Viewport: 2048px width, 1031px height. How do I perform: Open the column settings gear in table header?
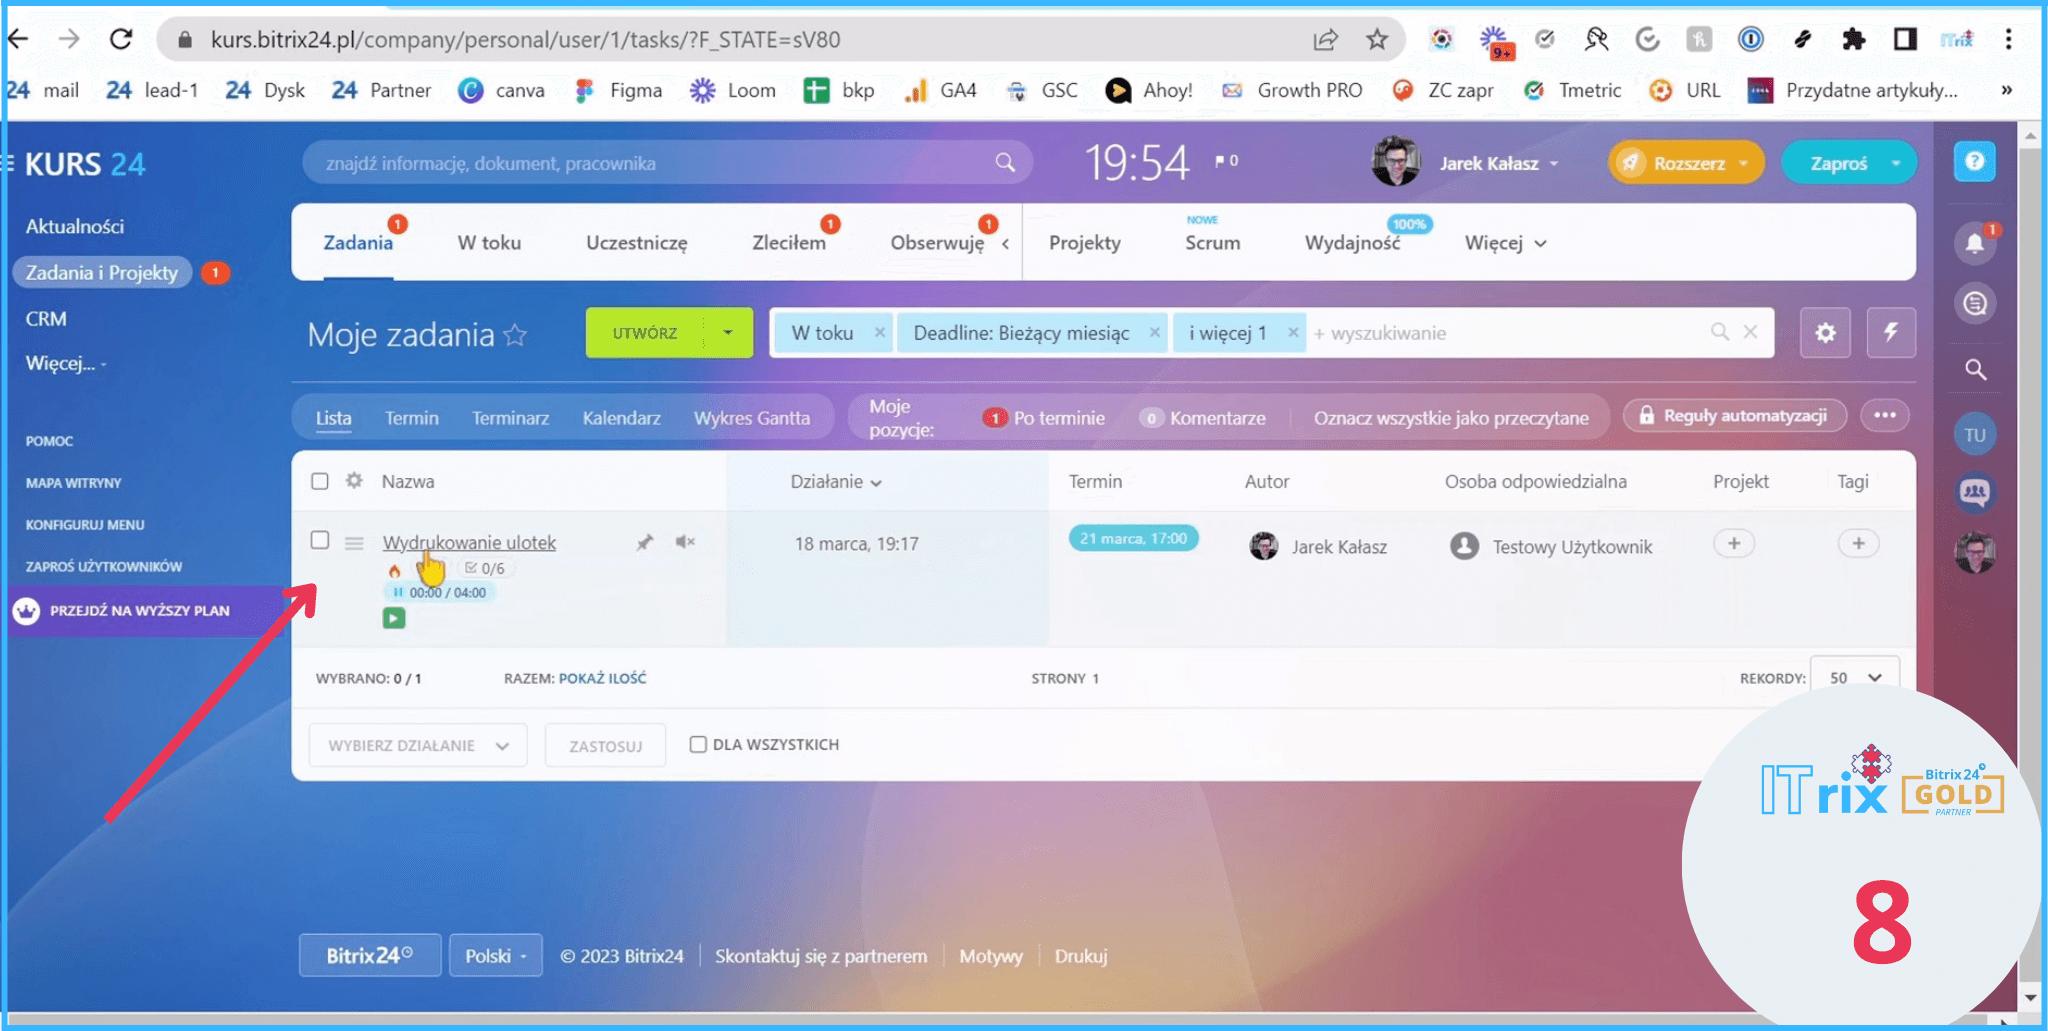point(354,481)
